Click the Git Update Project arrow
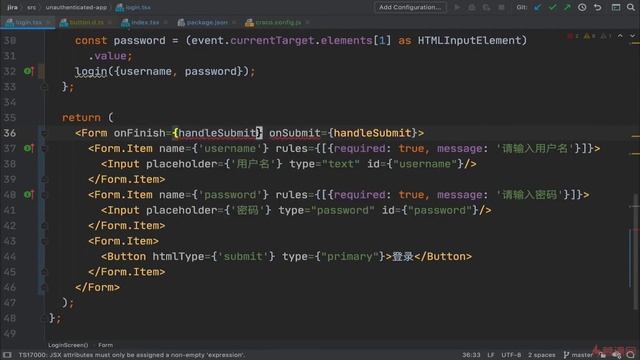640x360 pixels. coord(538,7)
